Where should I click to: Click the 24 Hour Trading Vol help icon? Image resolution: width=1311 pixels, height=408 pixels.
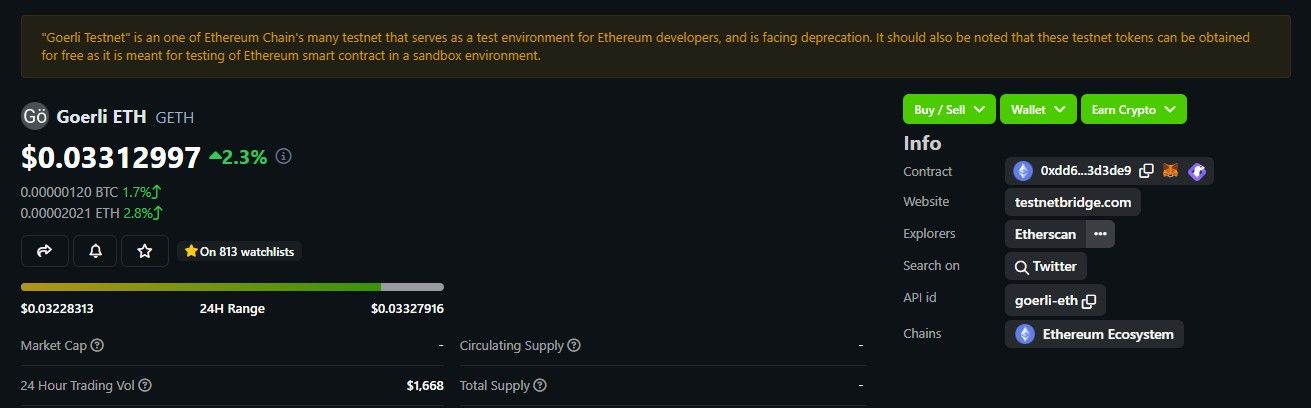tap(145, 385)
